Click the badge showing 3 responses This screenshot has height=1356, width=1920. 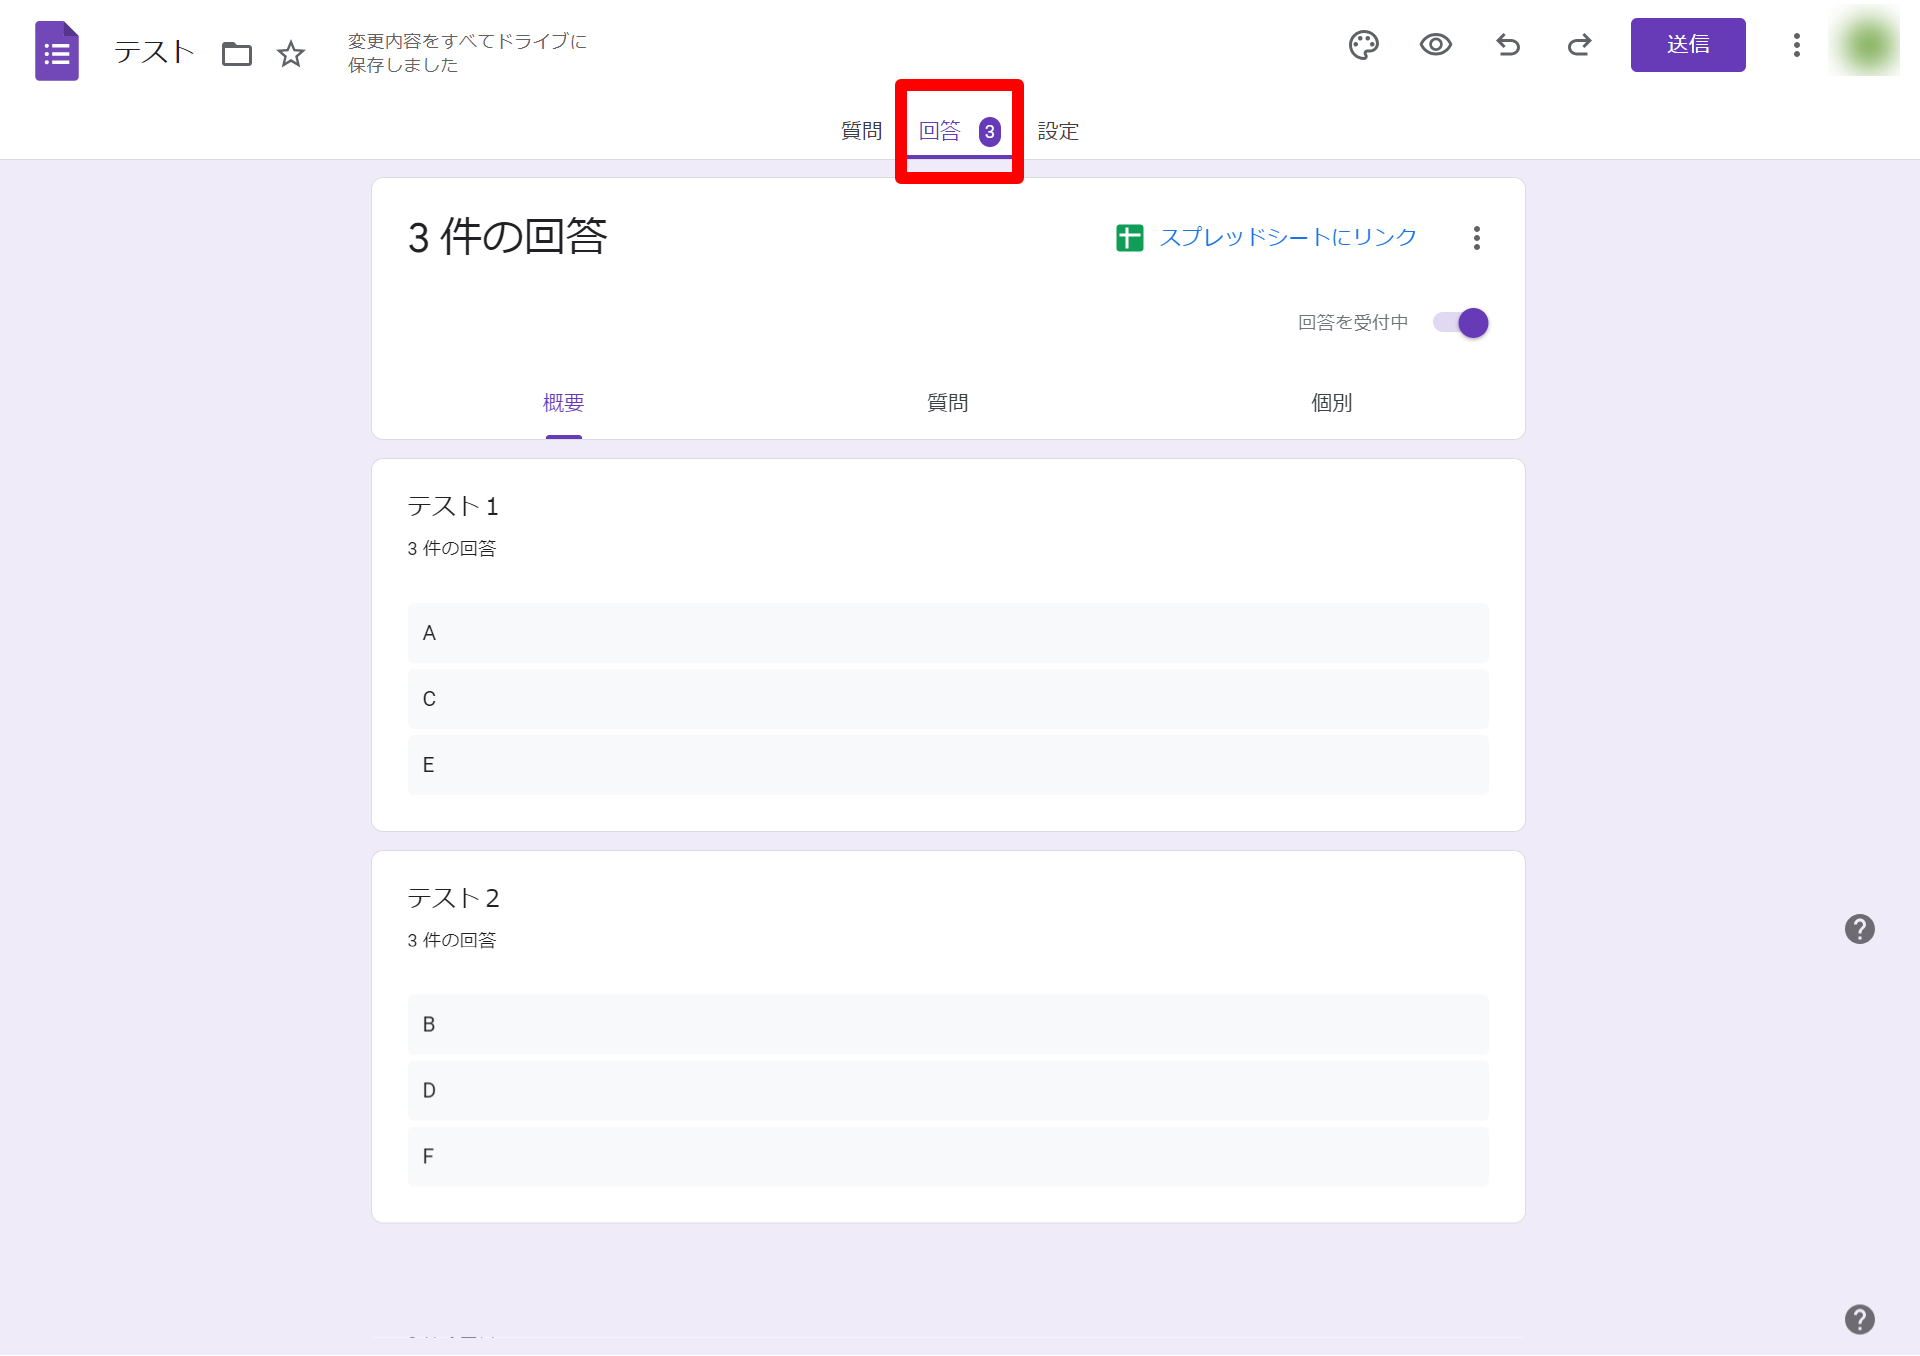[x=989, y=130]
